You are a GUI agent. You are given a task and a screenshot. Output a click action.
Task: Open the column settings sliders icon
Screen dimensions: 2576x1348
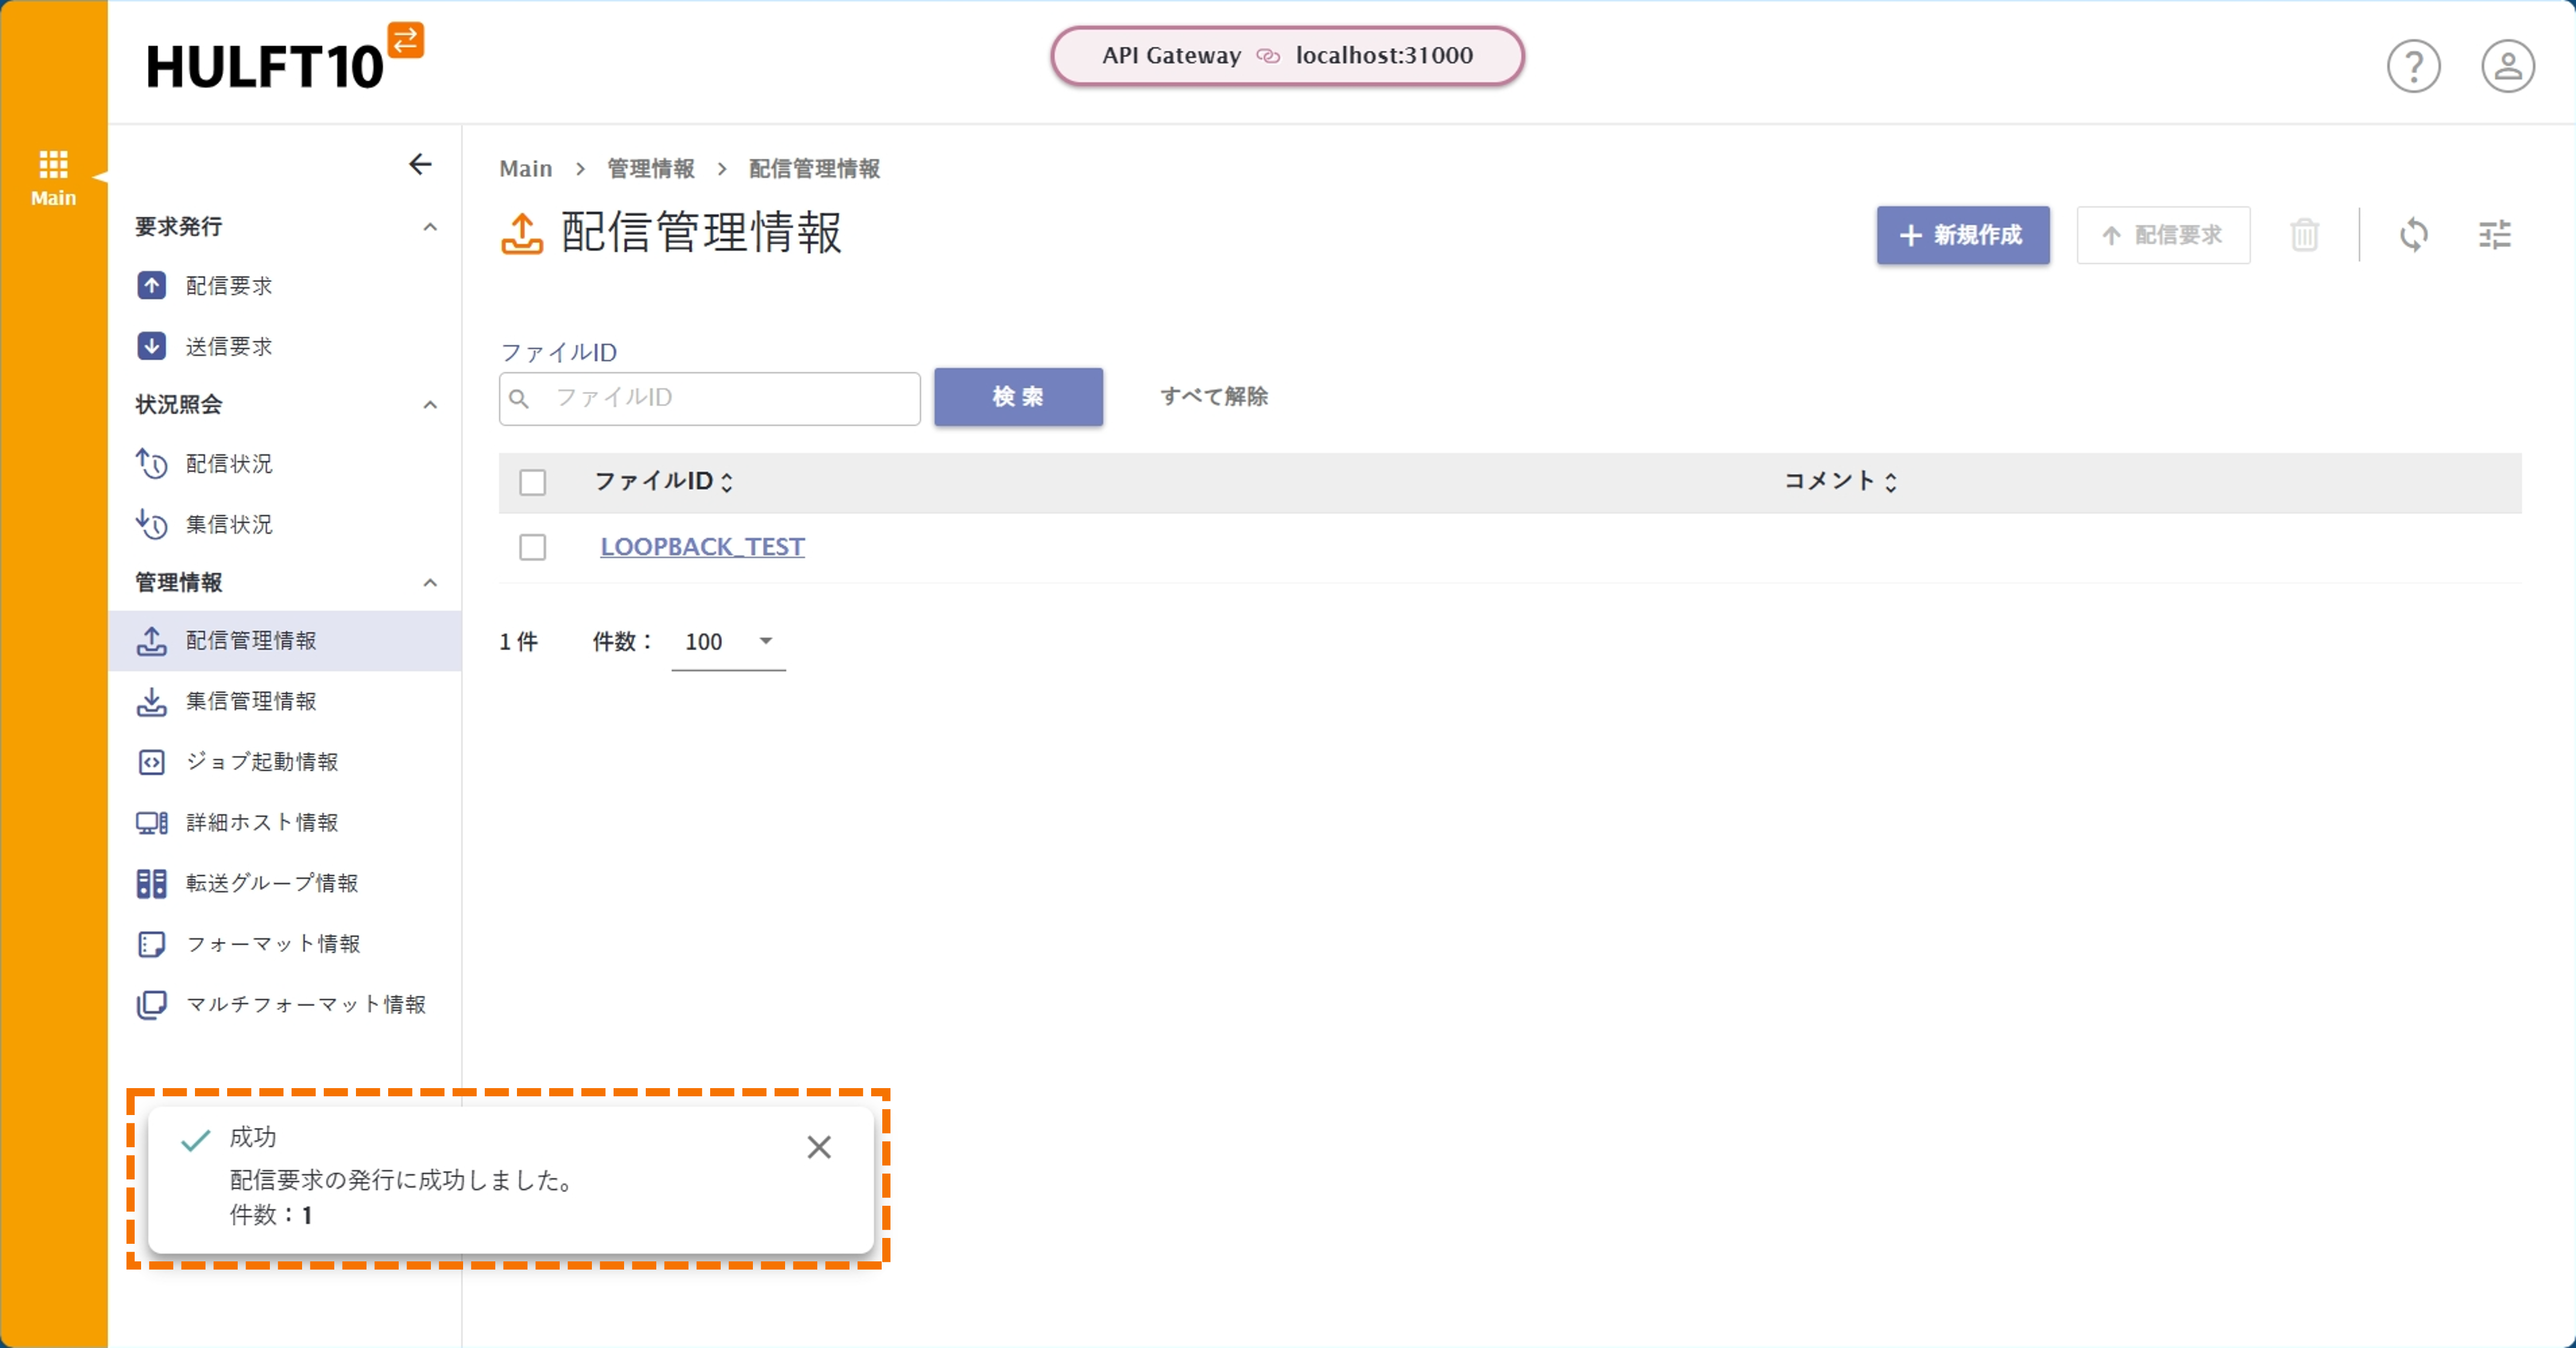coord(2494,235)
